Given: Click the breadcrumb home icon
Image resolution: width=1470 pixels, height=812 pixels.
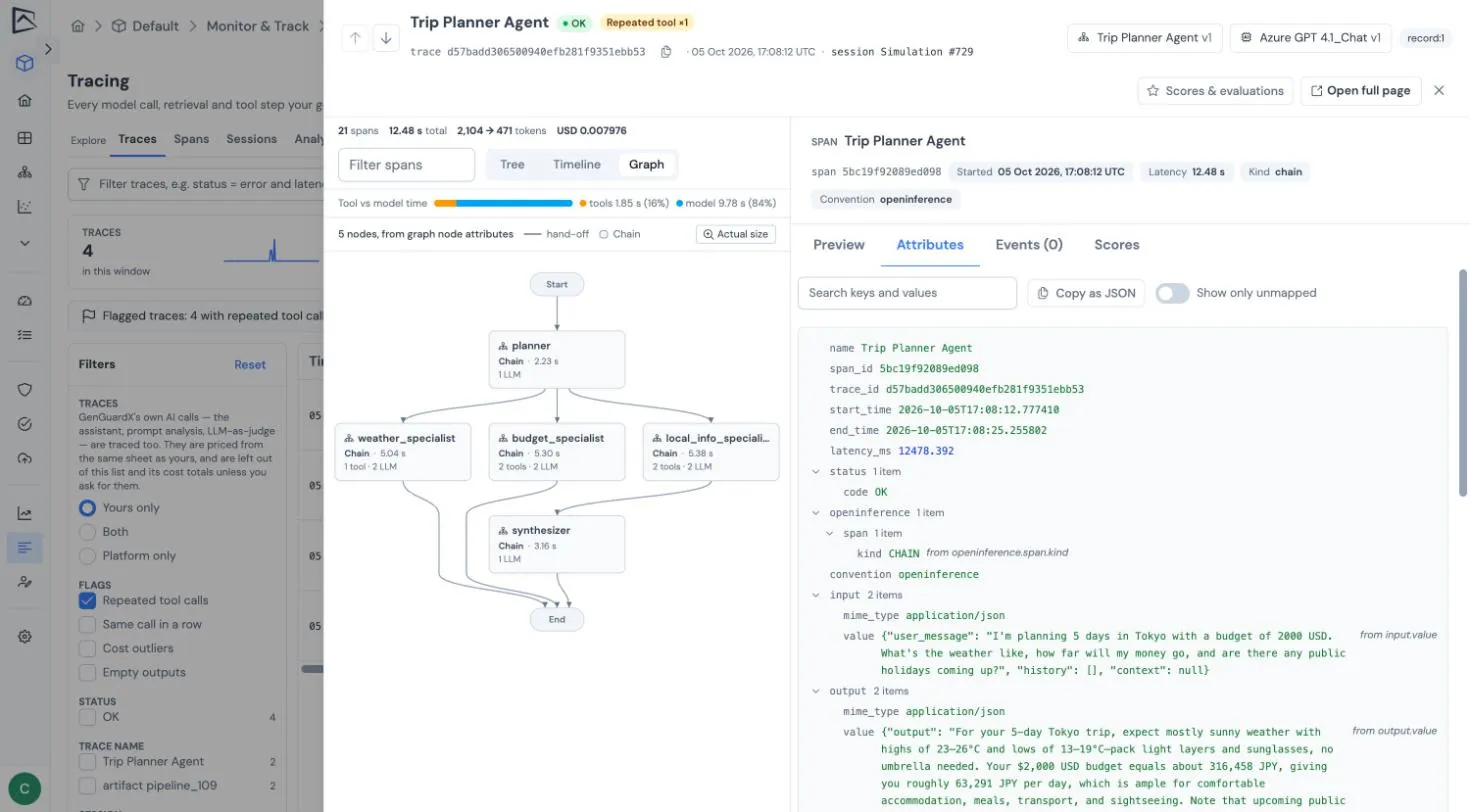Looking at the screenshot, I should pos(78,26).
